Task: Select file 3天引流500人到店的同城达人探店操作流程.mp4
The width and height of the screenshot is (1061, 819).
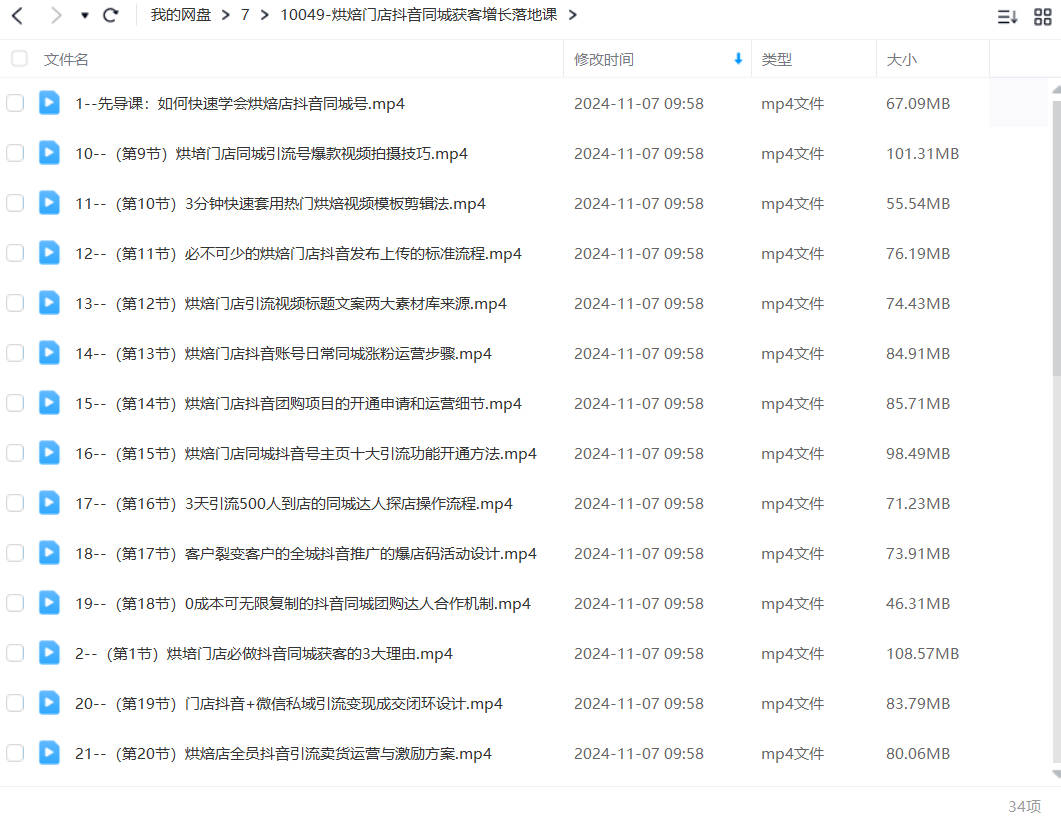Action: tap(294, 504)
